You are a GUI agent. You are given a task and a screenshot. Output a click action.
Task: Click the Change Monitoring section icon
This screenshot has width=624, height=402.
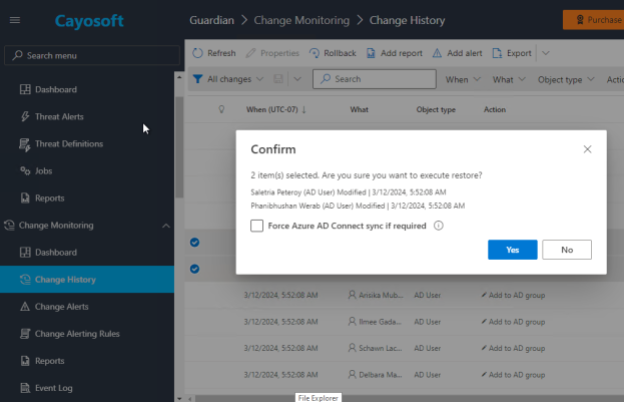click(9, 225)
